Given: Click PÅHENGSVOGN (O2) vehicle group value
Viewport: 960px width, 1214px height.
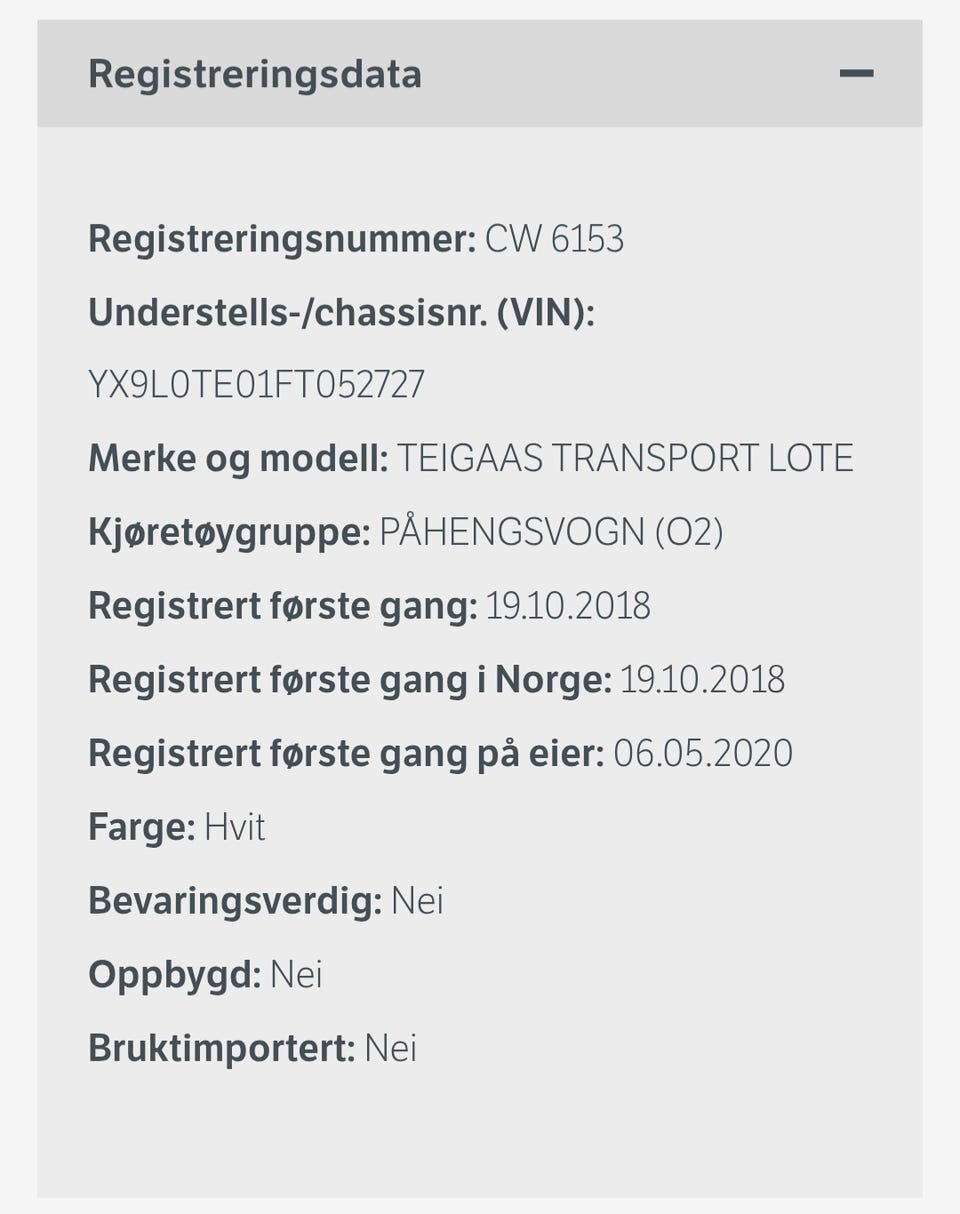Looking at the screenshot, I should [x=551, y=533].
